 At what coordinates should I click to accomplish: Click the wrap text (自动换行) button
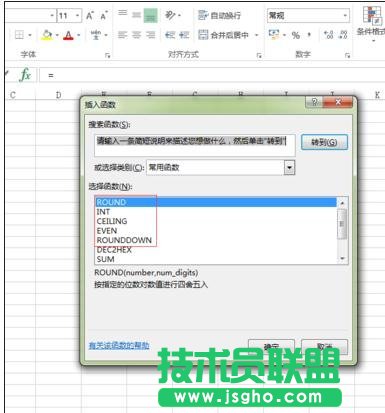click(x=219, y=15)
